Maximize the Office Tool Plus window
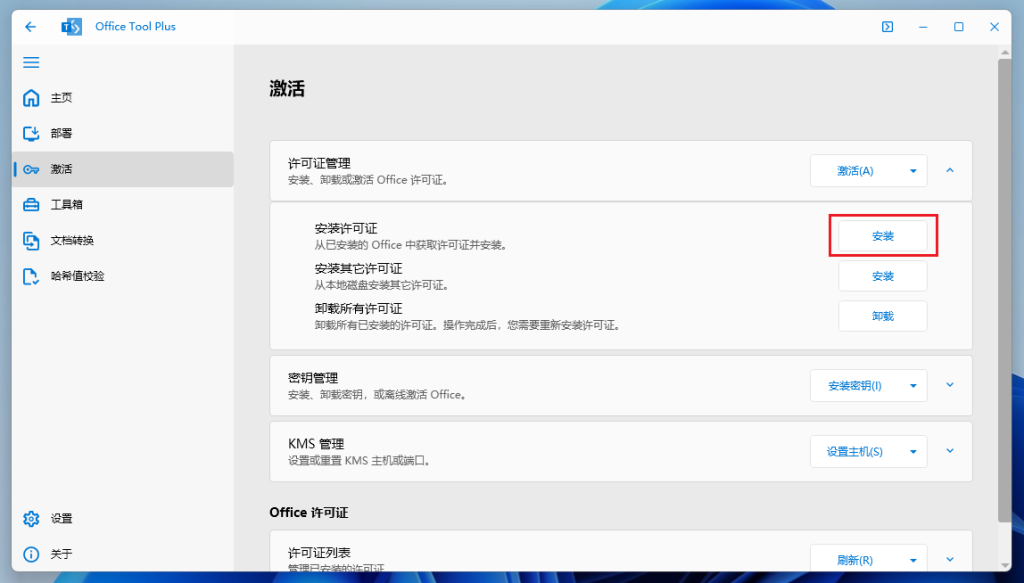 click(x=959, y=27)
